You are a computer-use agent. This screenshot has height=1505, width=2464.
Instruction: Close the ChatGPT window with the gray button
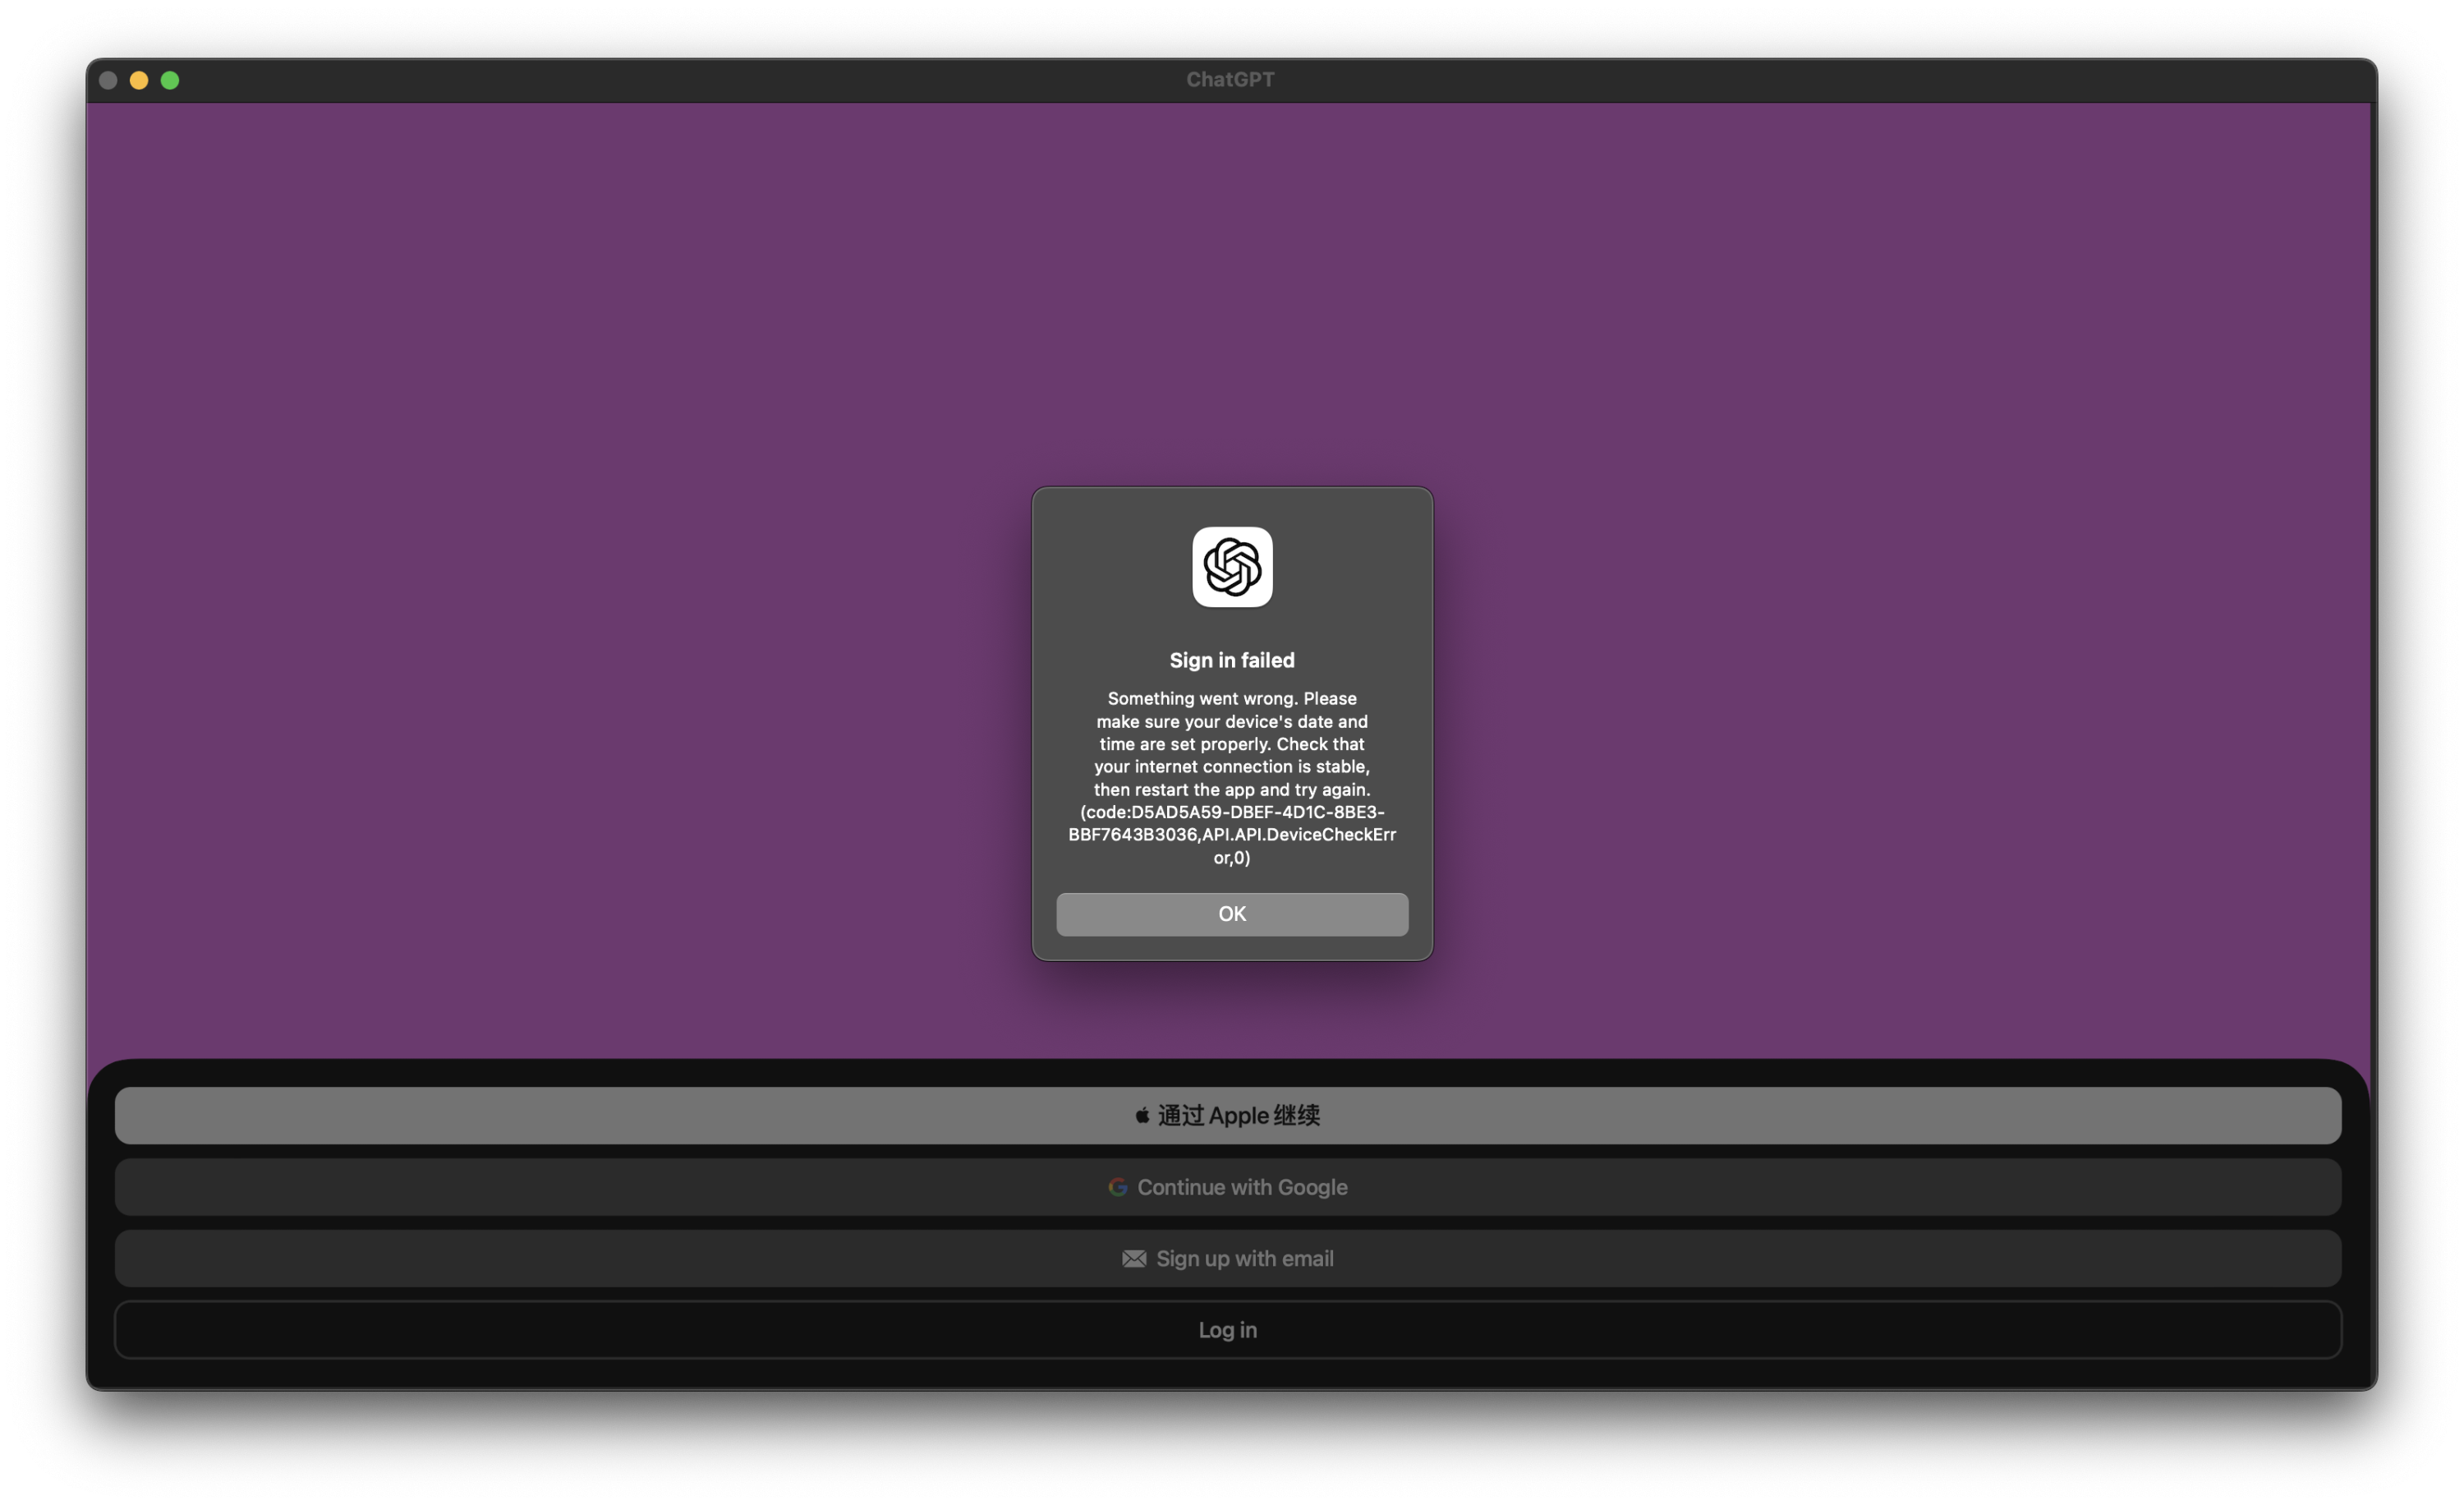tap(108, 80)
